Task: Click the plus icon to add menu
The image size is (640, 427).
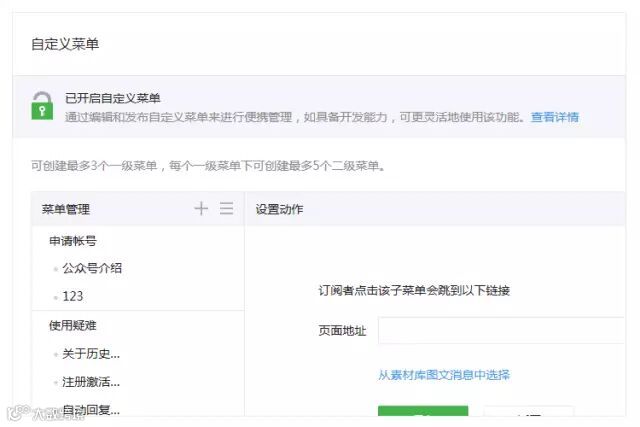Action: pyautogui.click(x=201, y=209)
